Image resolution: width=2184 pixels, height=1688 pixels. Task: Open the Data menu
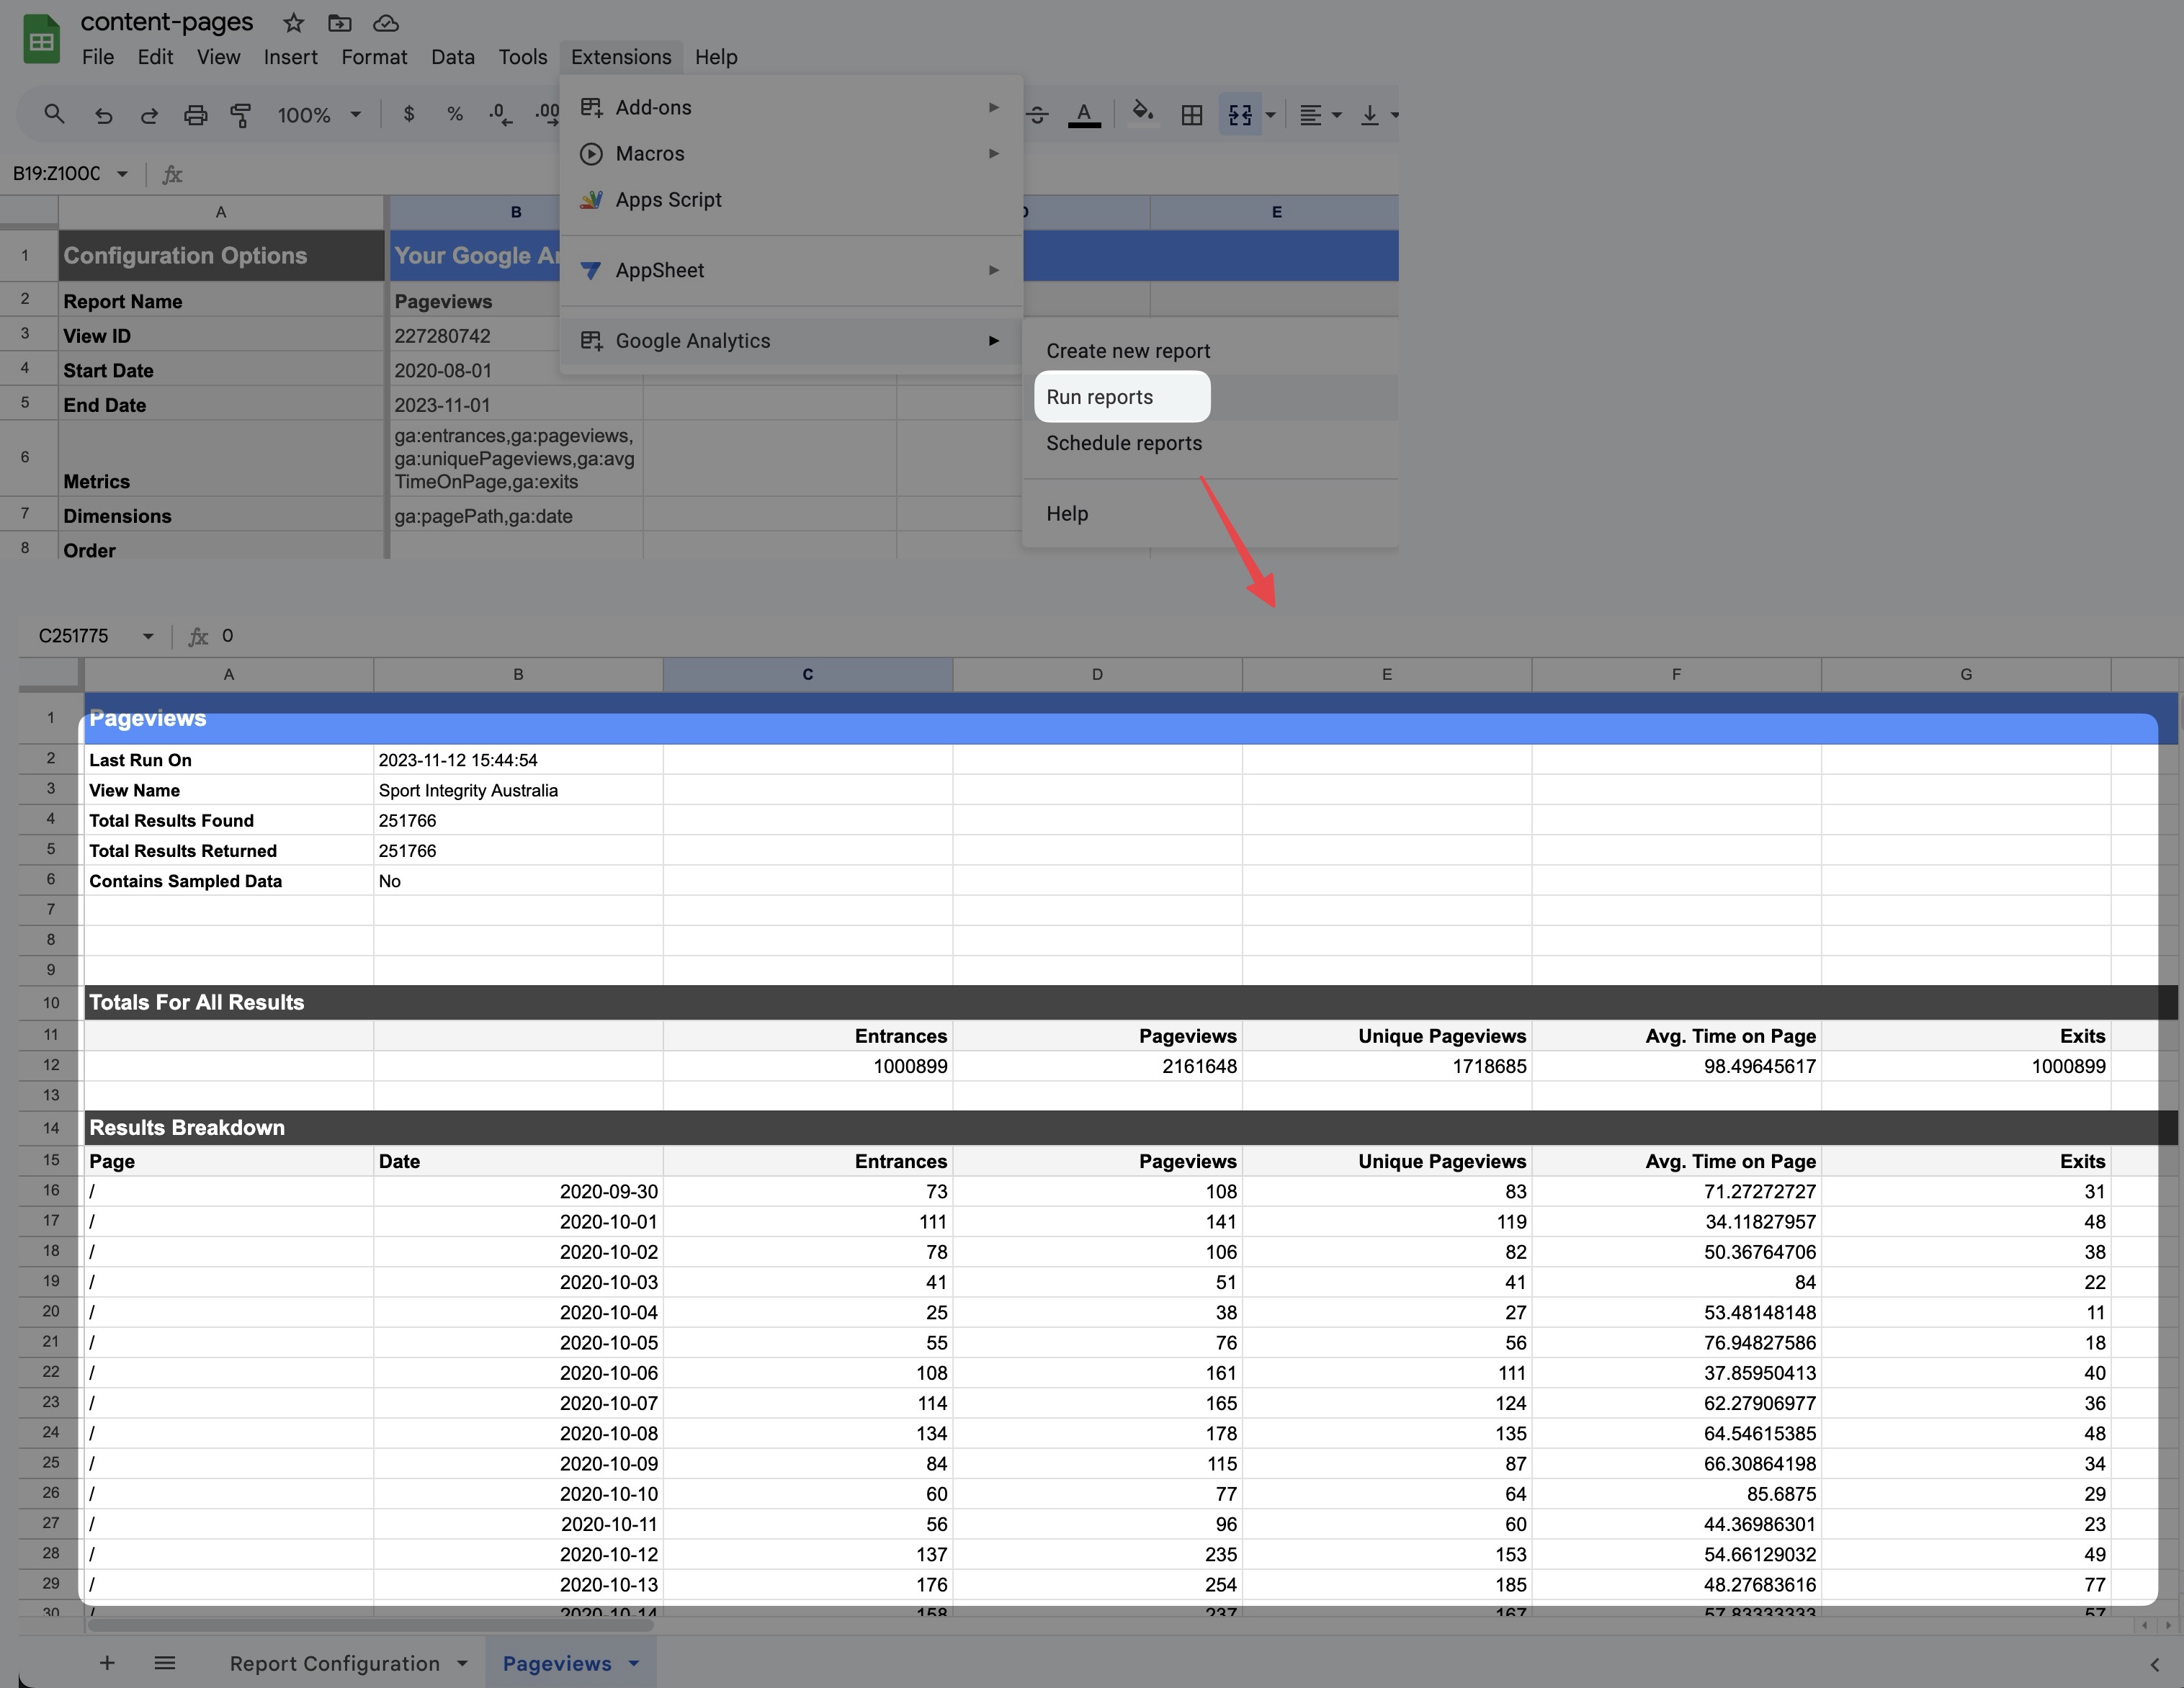(453, 57)
